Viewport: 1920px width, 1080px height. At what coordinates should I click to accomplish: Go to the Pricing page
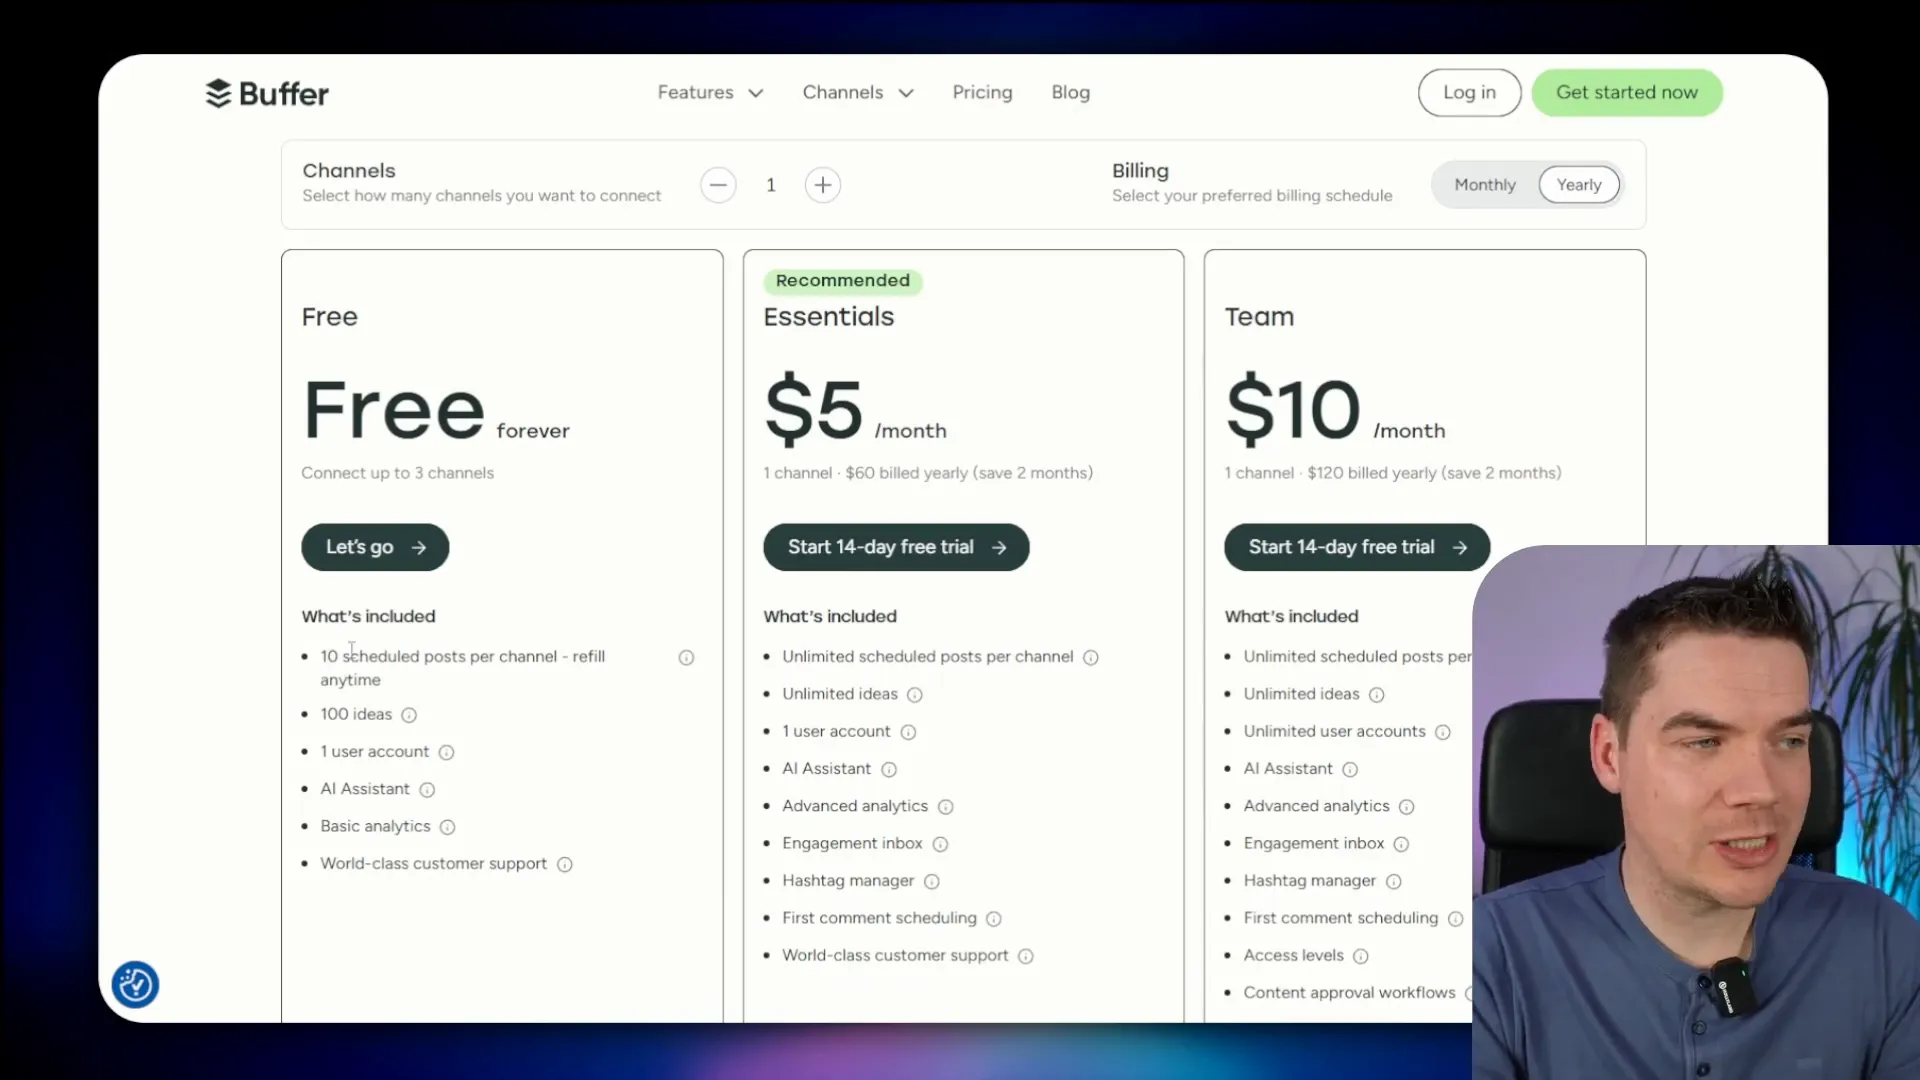pos(982,92)
